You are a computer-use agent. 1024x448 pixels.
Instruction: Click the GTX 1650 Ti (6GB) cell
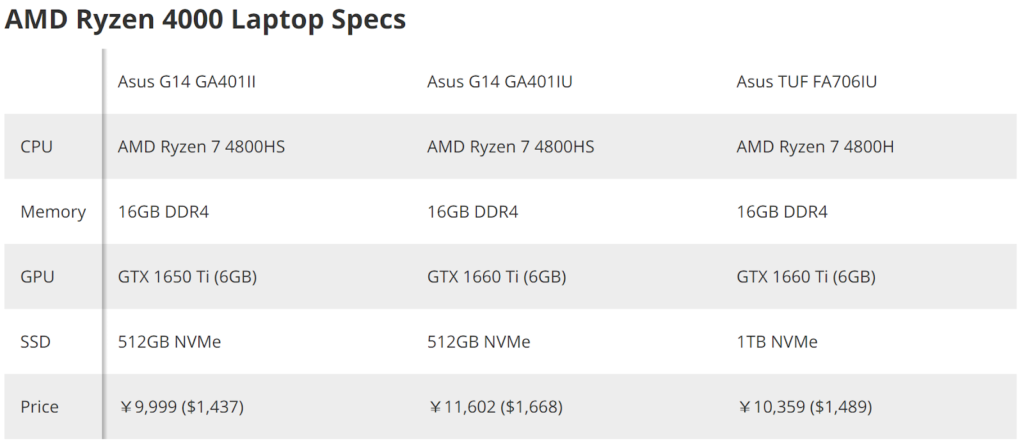coord(187,277)
